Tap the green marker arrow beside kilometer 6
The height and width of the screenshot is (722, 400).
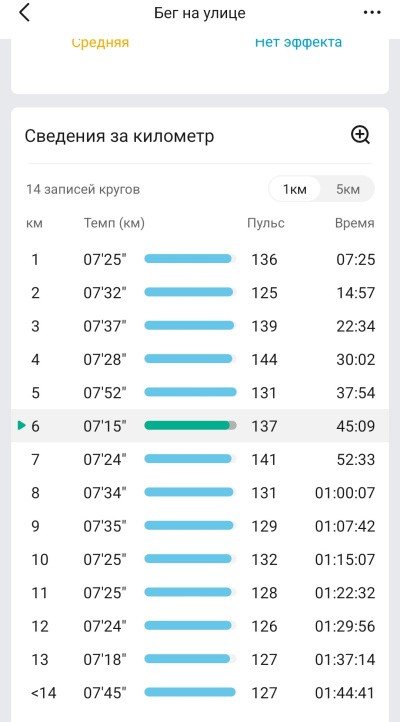[x=21, y=425]
